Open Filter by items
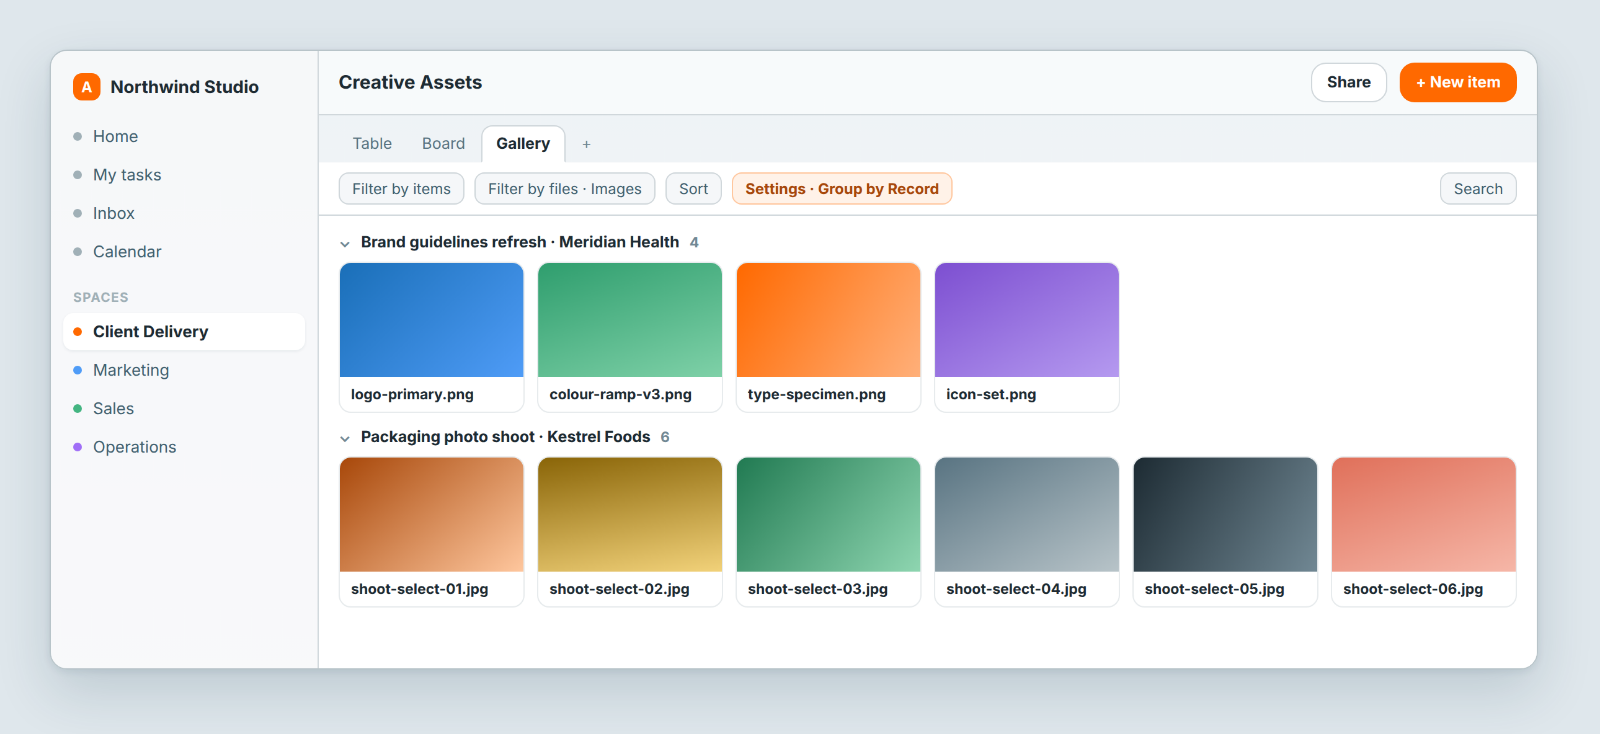 point(401,189)
